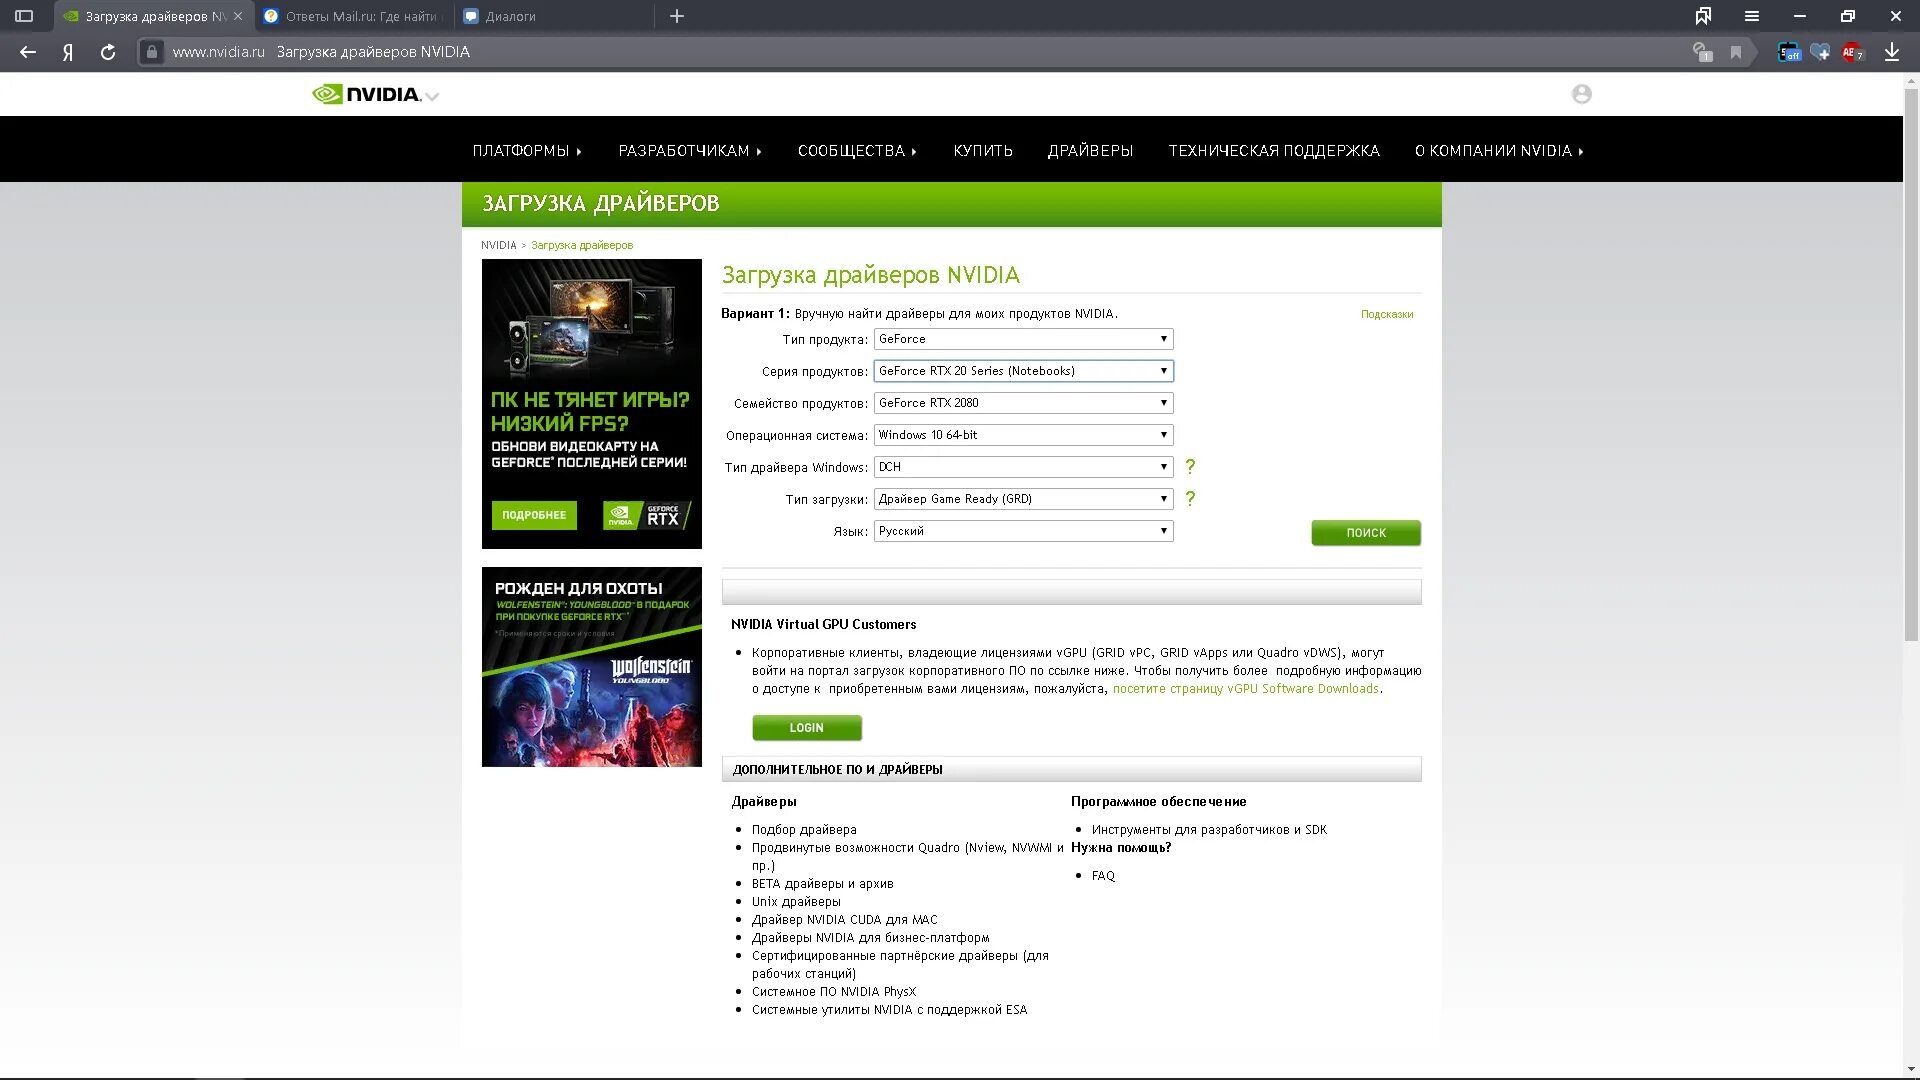
Task: Click the GeForce RTX logo in ad banner
Action: [646, 515]
